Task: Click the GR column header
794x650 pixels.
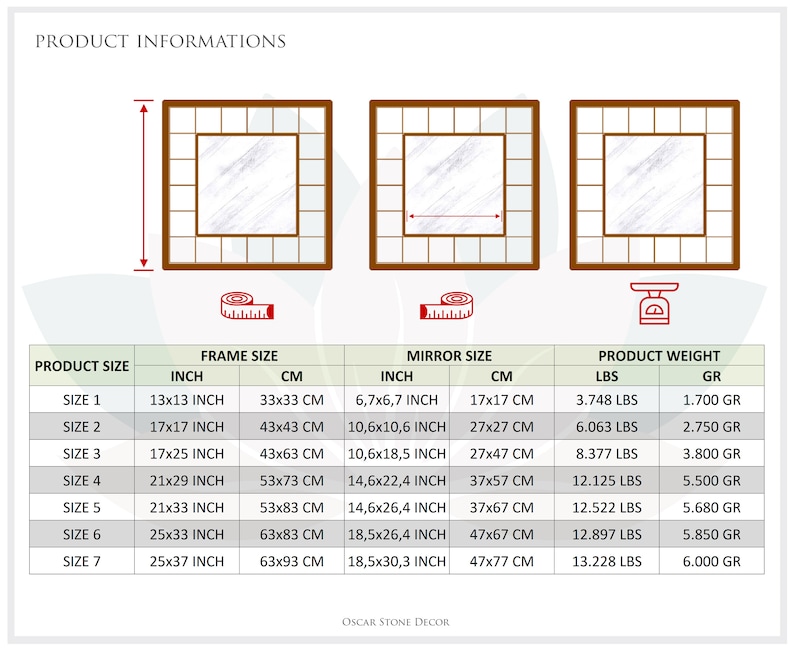Action: [x=711, y=376]
